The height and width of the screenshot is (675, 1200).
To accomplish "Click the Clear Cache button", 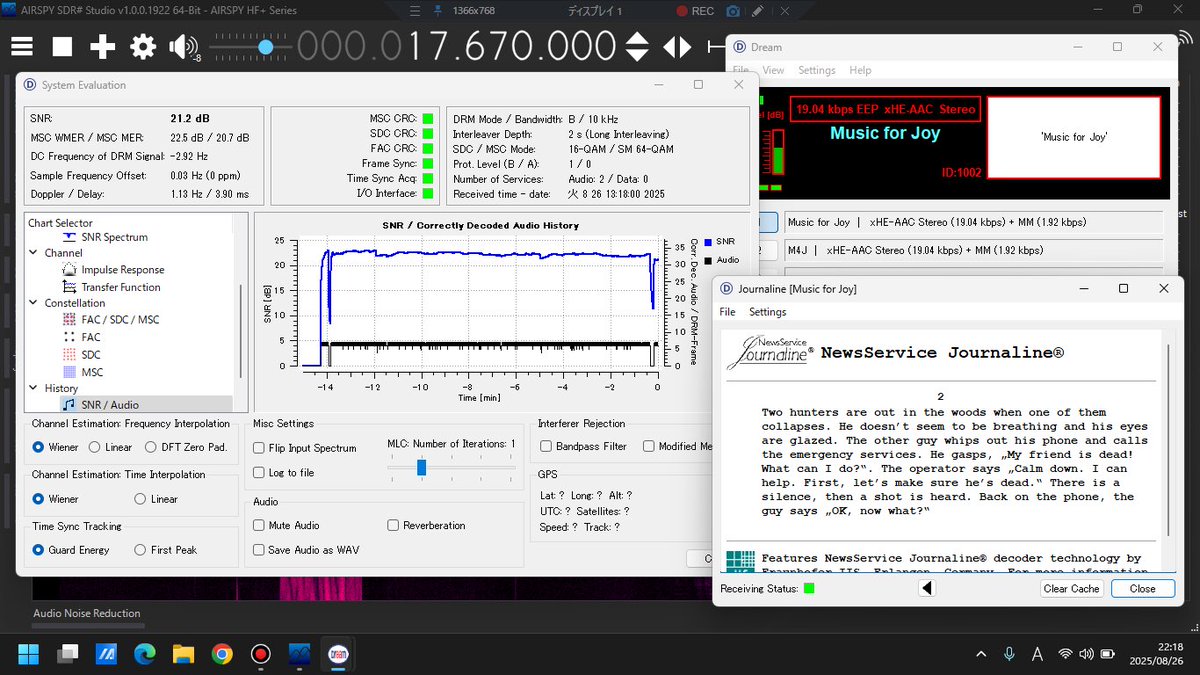I will (1071, 589).
